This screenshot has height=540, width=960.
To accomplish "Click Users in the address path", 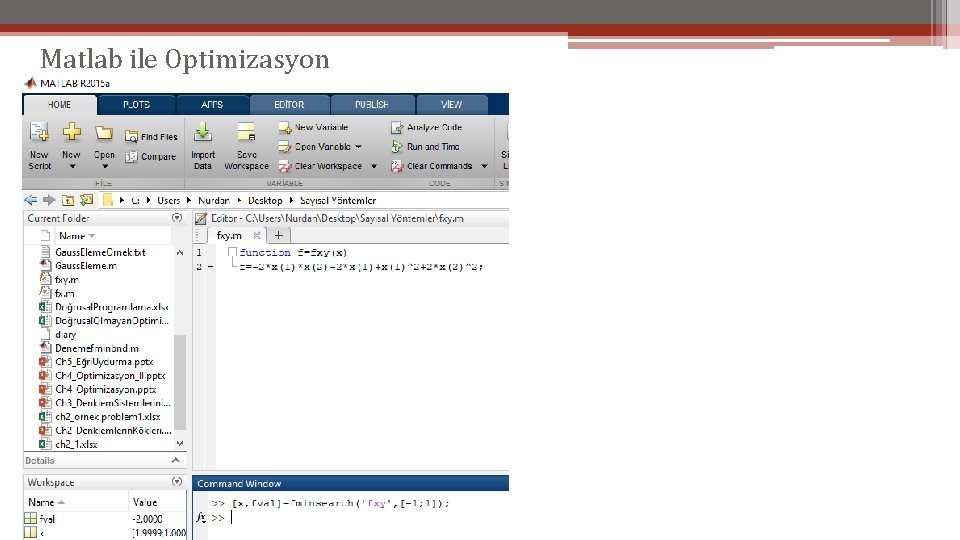I will [168, 200].
